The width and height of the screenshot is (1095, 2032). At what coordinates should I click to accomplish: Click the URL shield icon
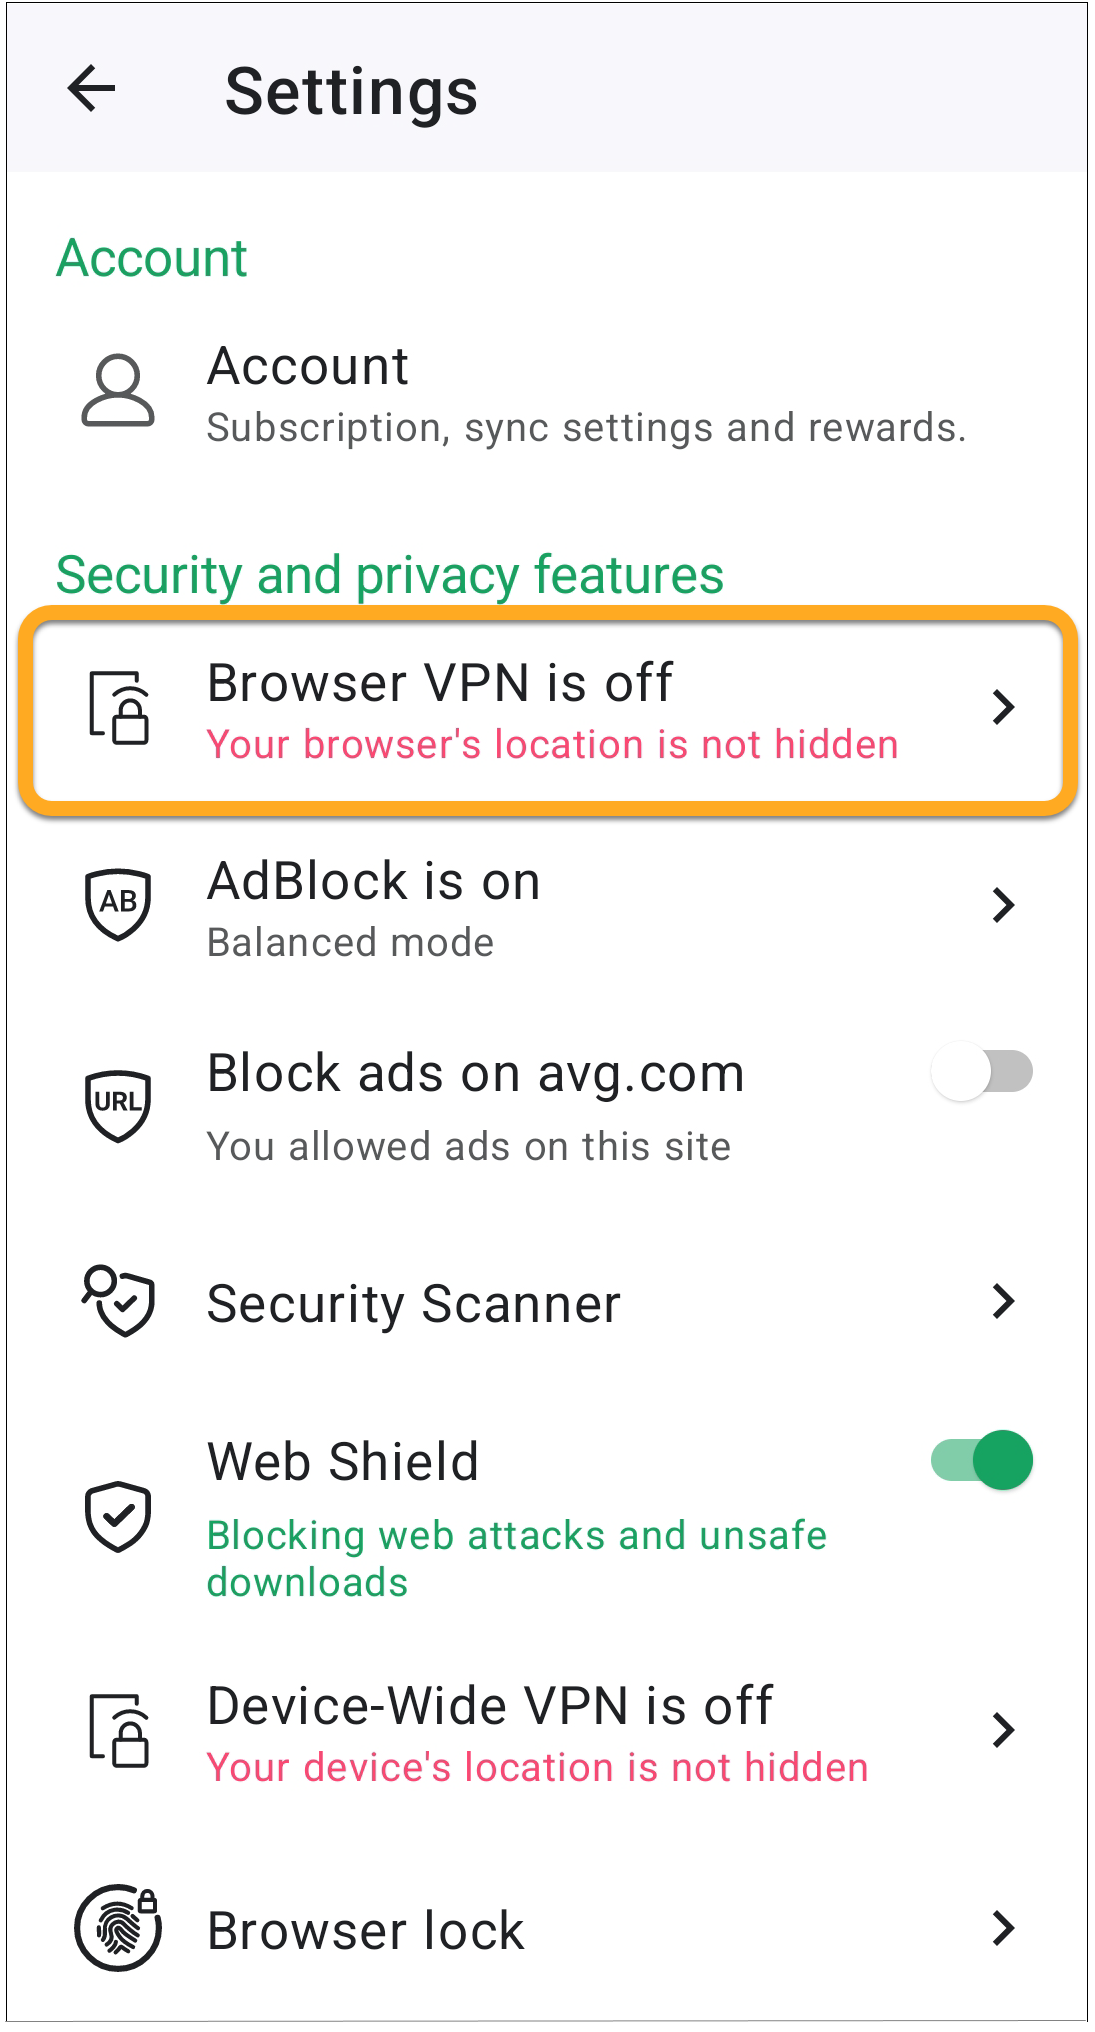pos(118,1104)
